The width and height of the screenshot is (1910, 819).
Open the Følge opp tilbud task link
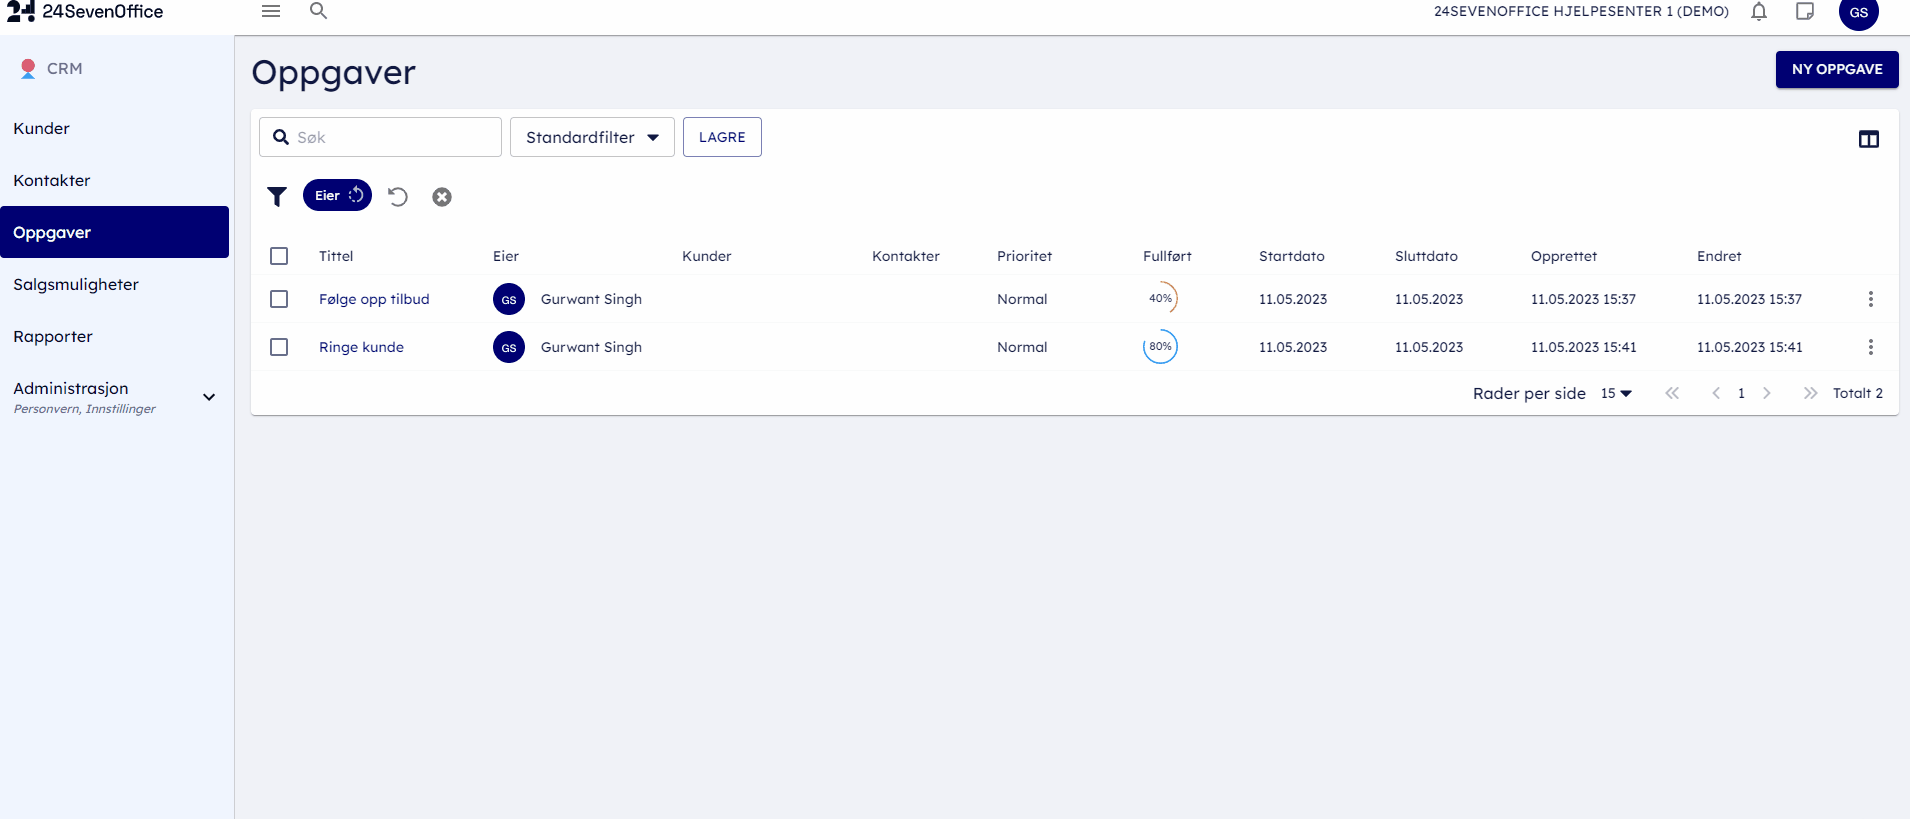[x=374, y=299]
